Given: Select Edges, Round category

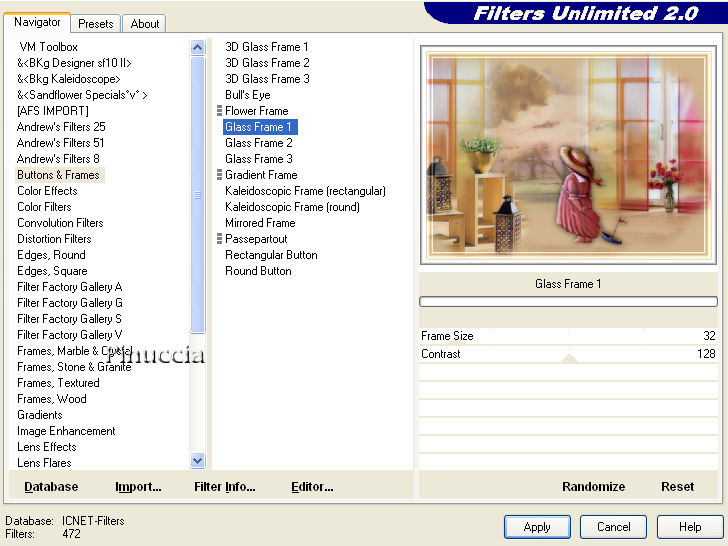Looking at the screenshot, I should [x=52, y=255].
